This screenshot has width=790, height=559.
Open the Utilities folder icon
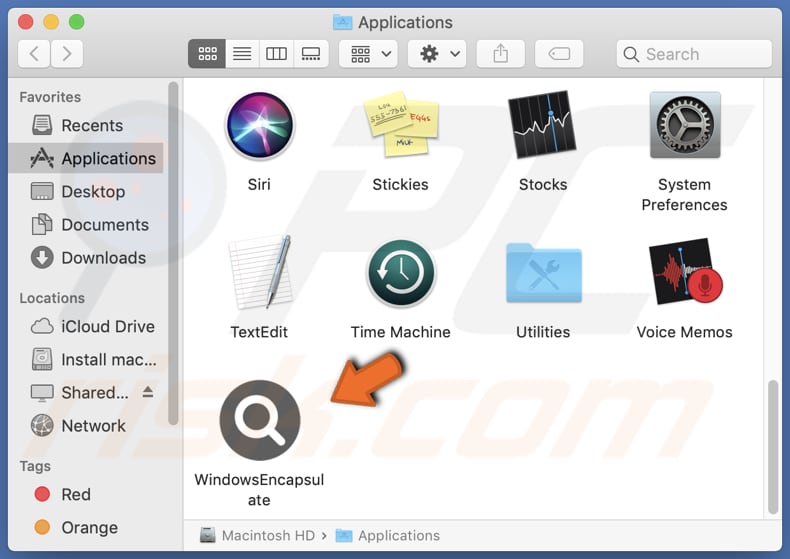pos(544,273)
